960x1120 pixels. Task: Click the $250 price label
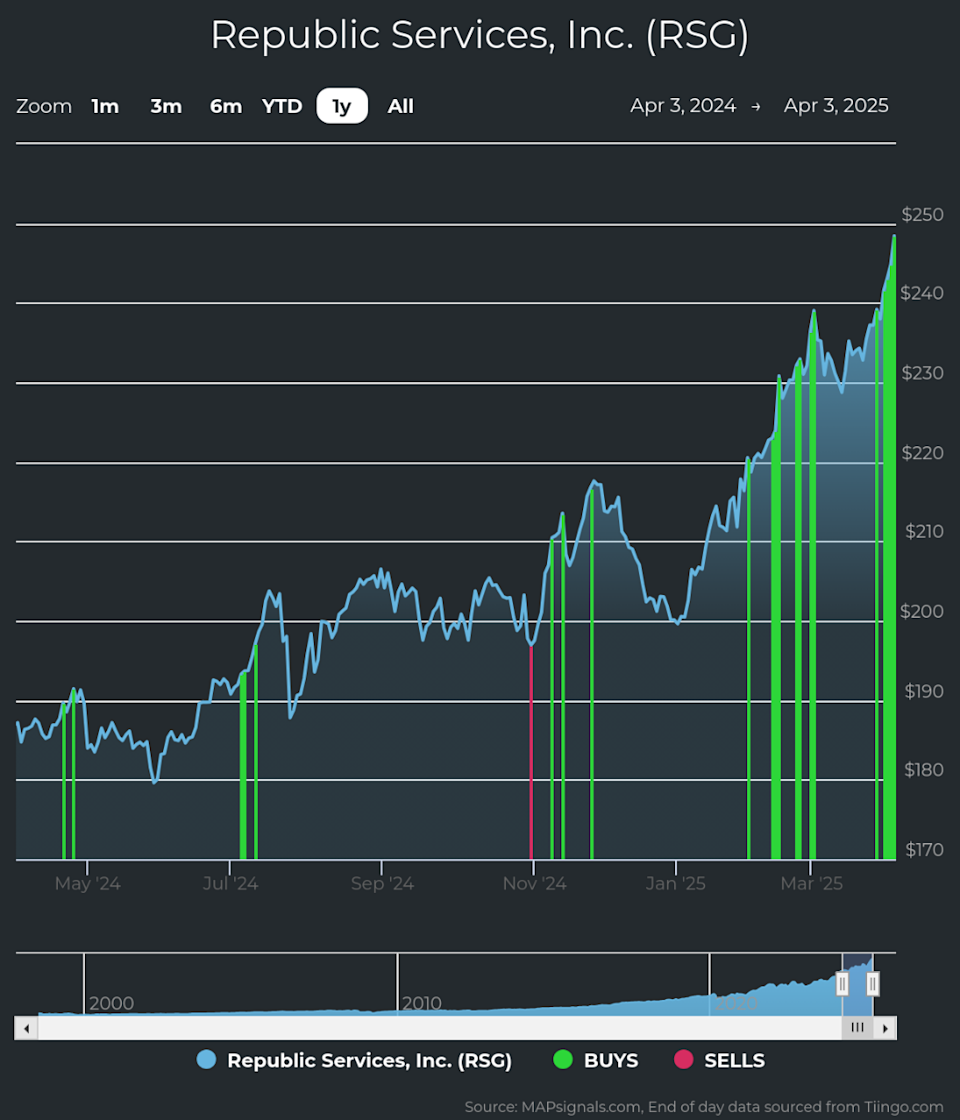(x=922, y=214)
